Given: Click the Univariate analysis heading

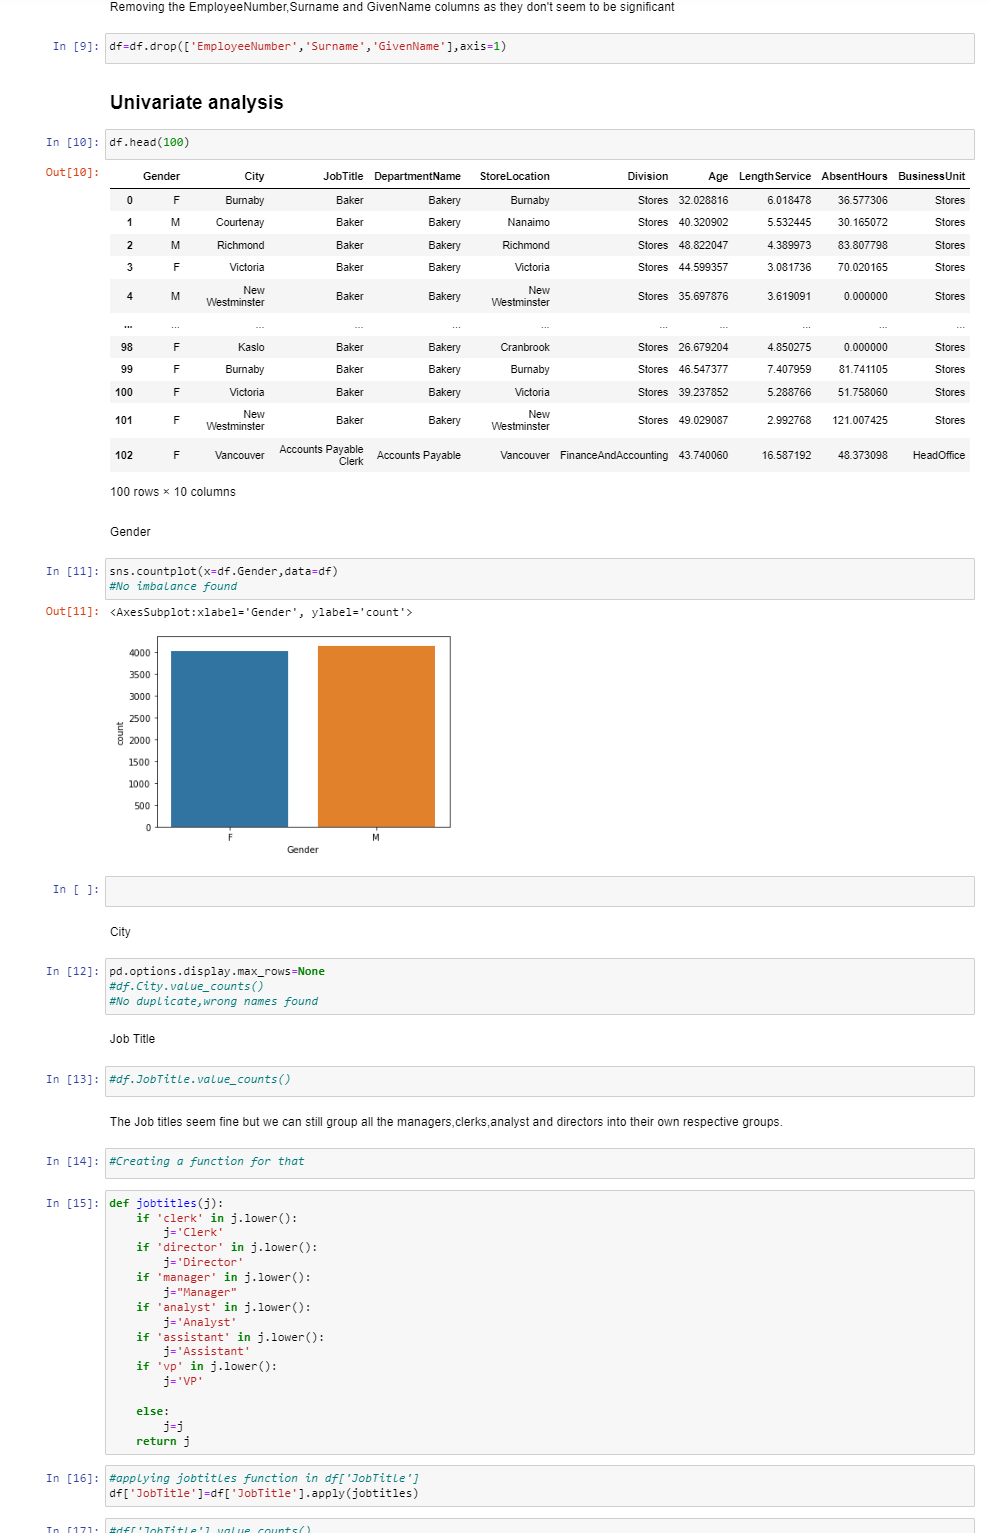Looking at the screenshot, I should pos(196,102).
